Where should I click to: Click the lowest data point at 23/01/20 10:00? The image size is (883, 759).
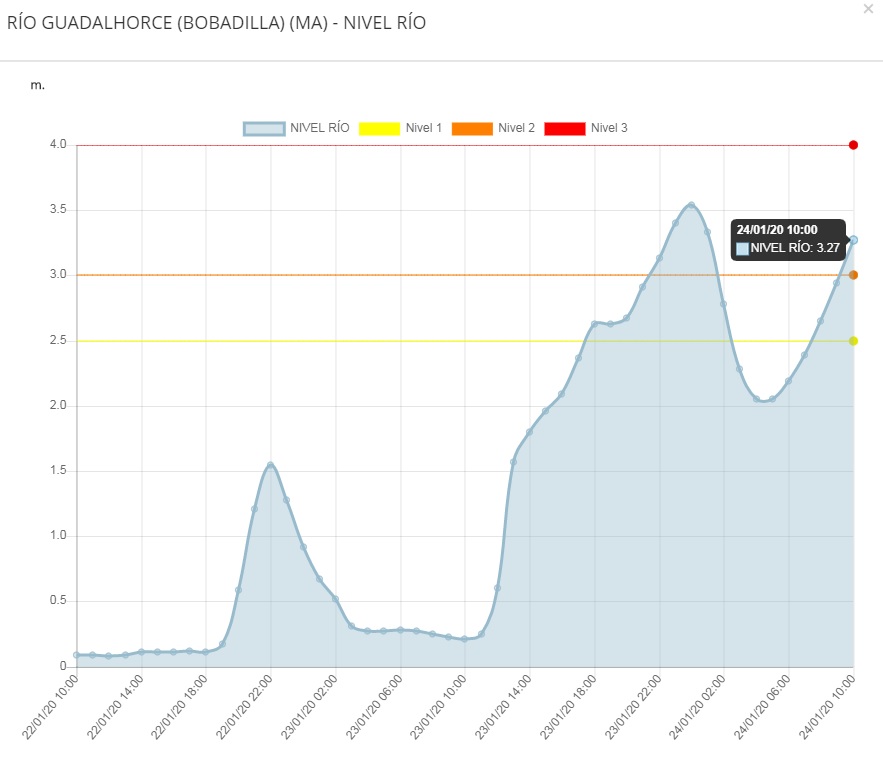point(465,639)
